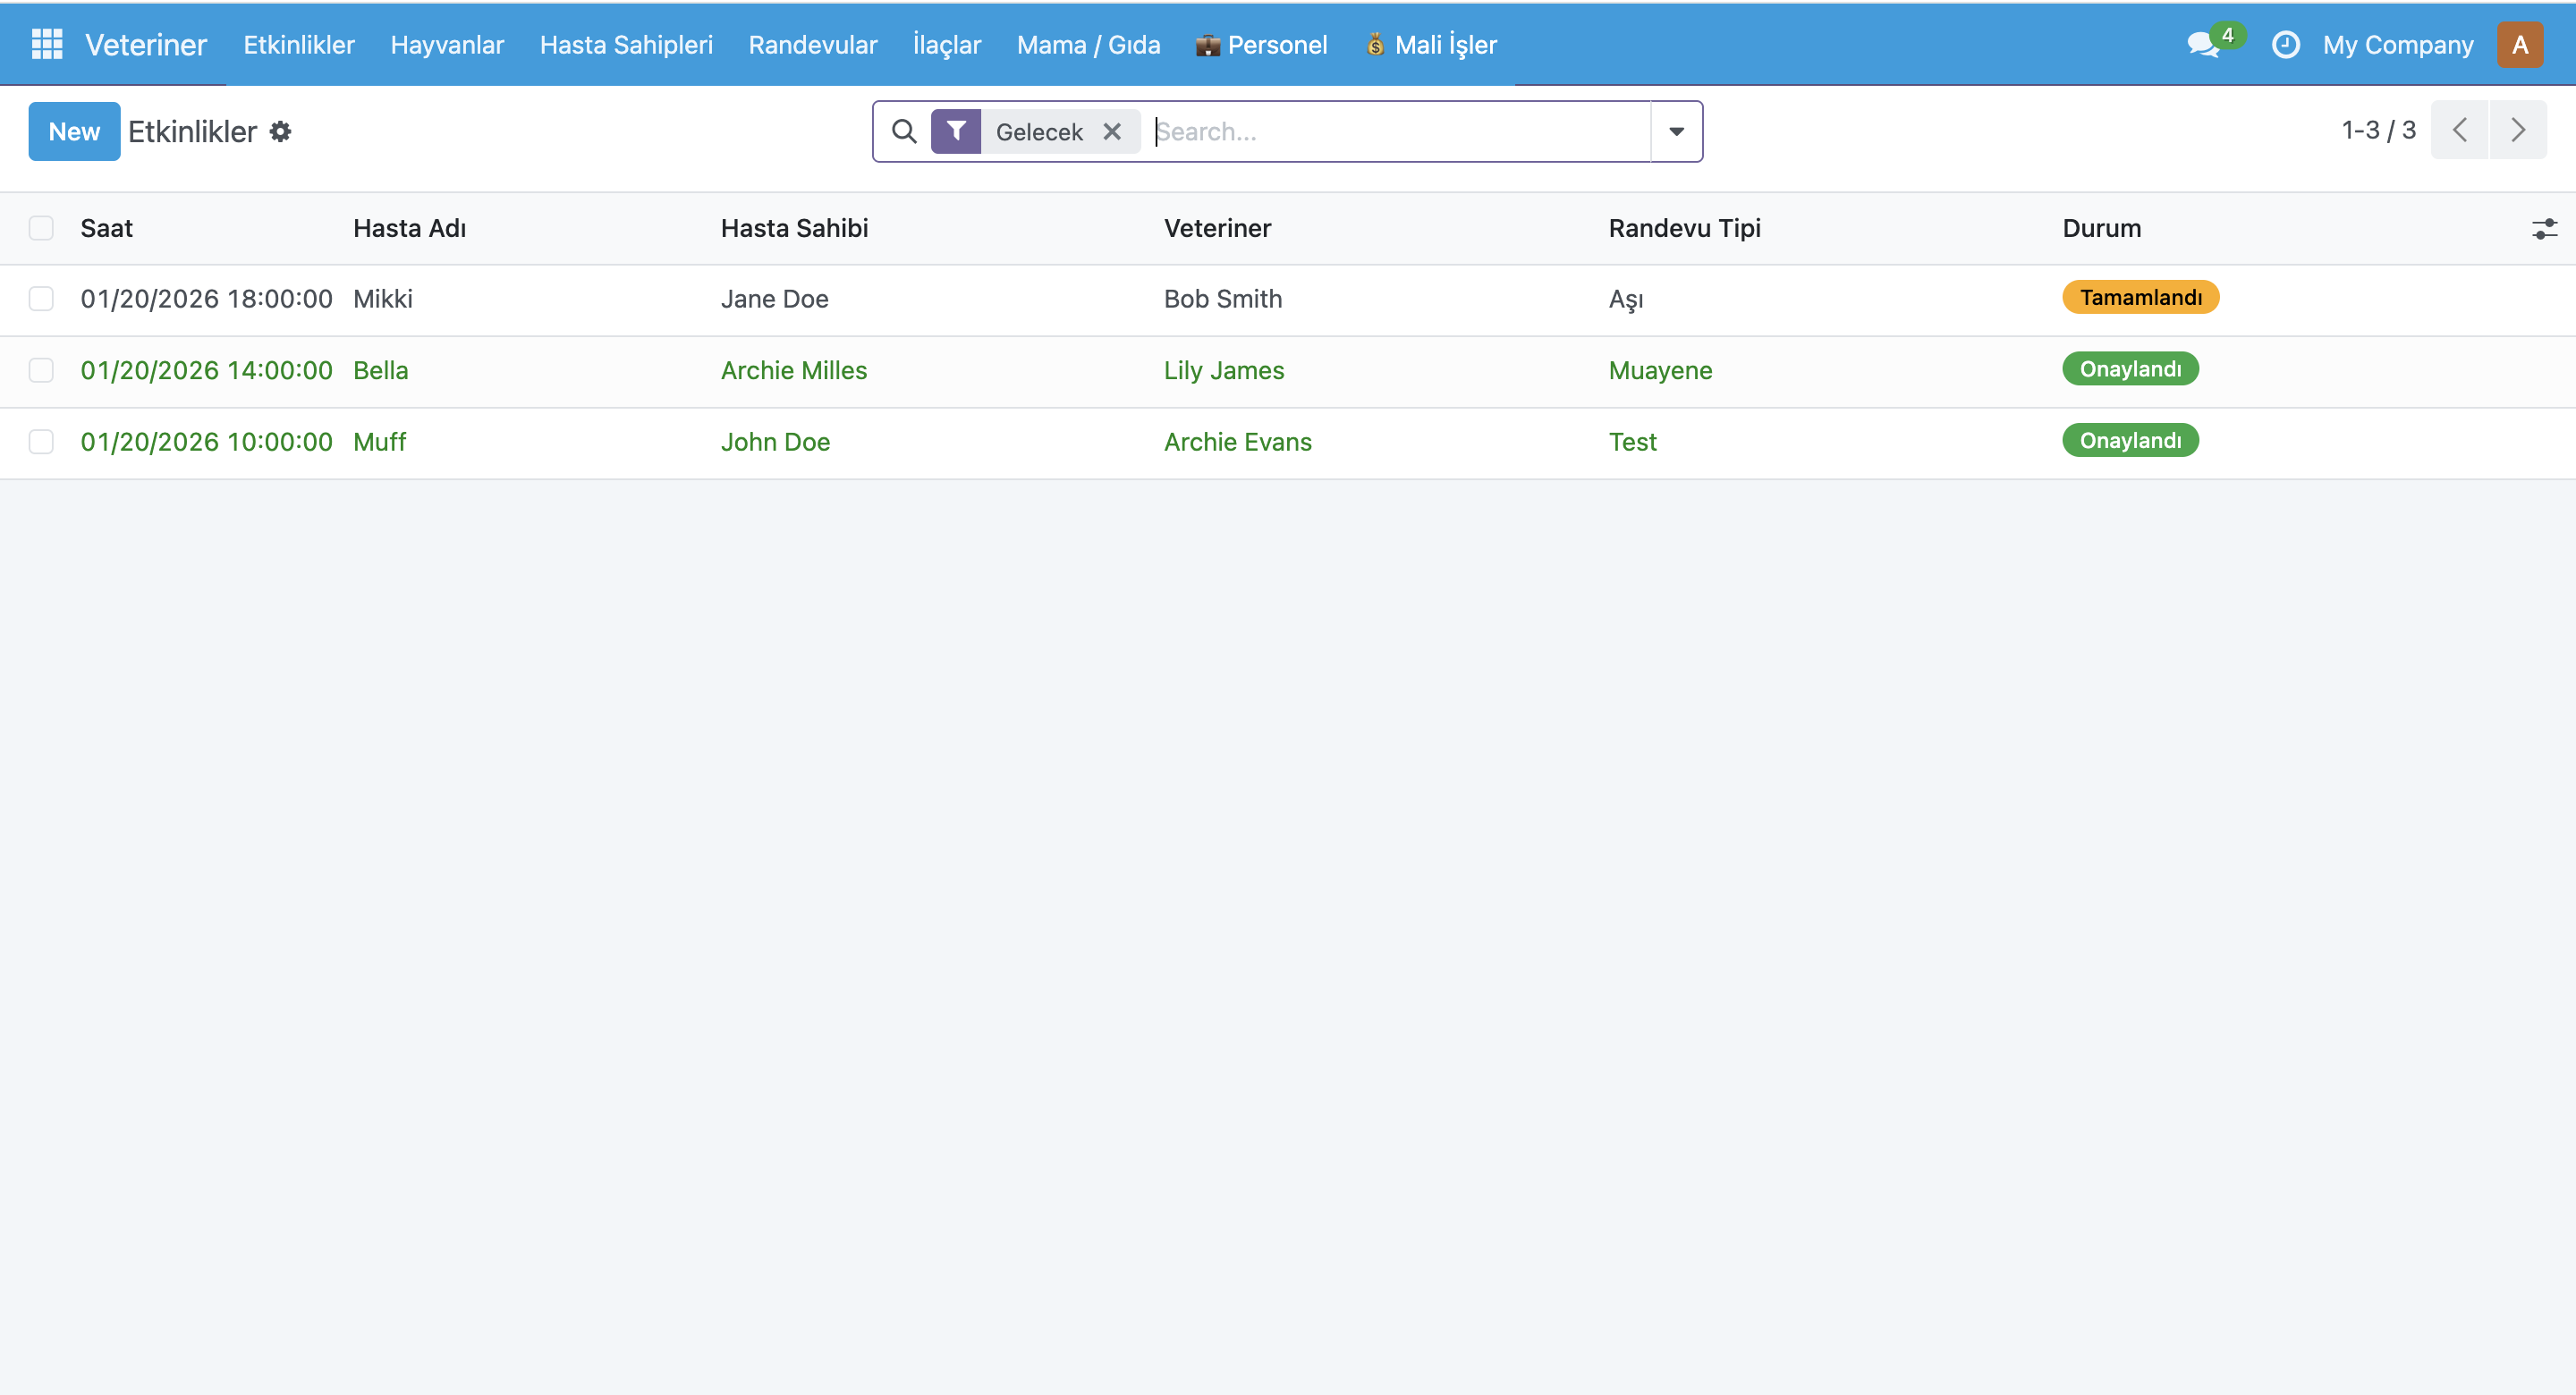Expand the Mali İşler menu
Viewport: 2576px width, 1395px height.
click(1431, 44)
